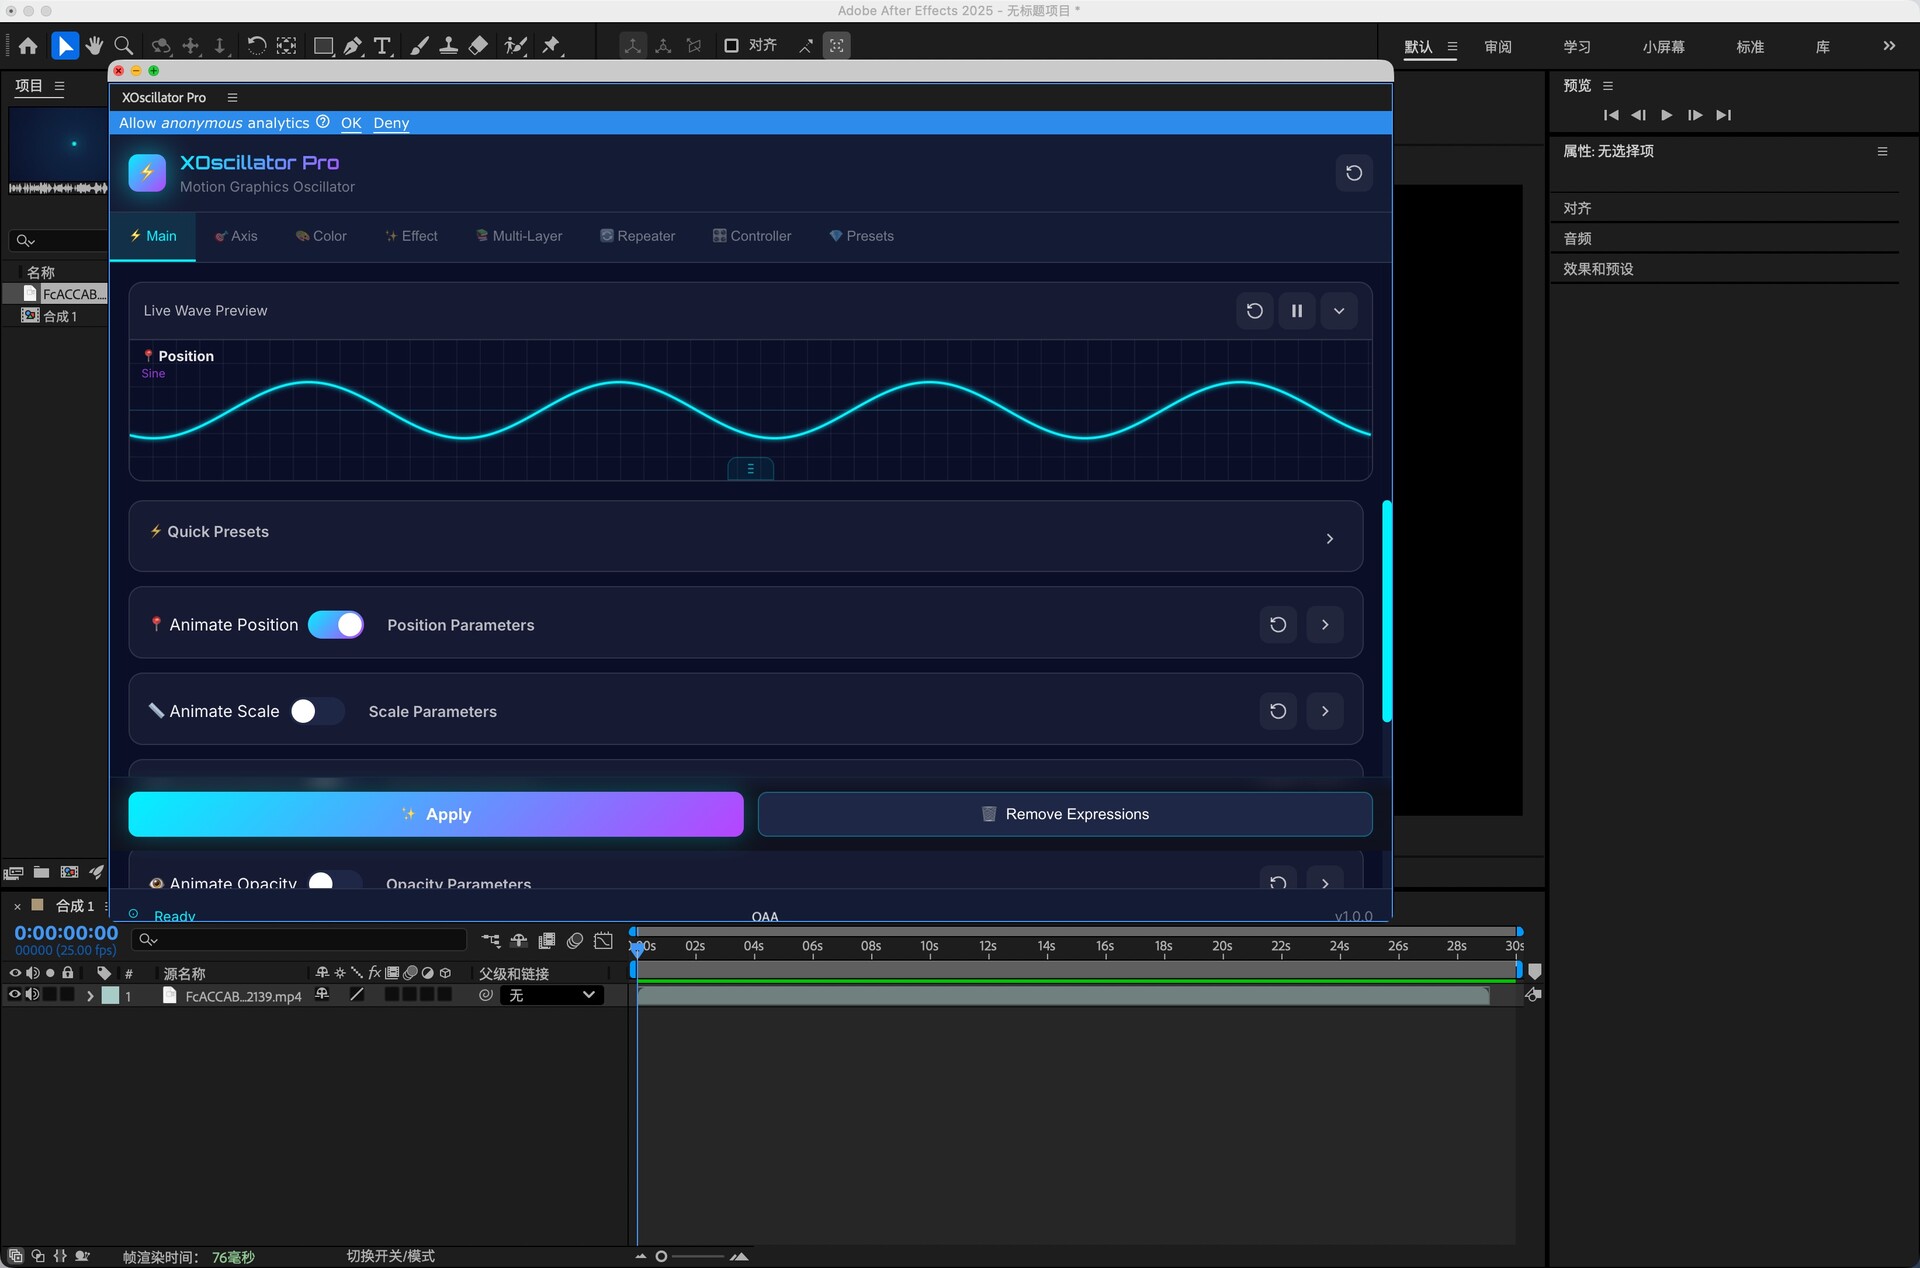This screenshot has width=1920, height=1268.
Task: Pause the Live Wave Preview
Action: 1296,311
